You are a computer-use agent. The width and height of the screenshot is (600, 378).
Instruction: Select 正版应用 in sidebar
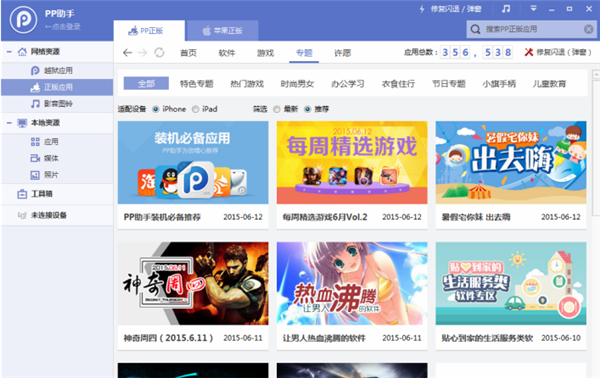[x=57, y=87]
